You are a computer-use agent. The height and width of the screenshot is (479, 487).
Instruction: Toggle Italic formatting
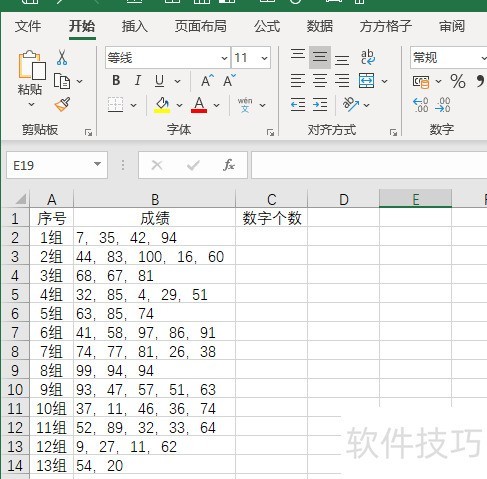pos(137,80)
